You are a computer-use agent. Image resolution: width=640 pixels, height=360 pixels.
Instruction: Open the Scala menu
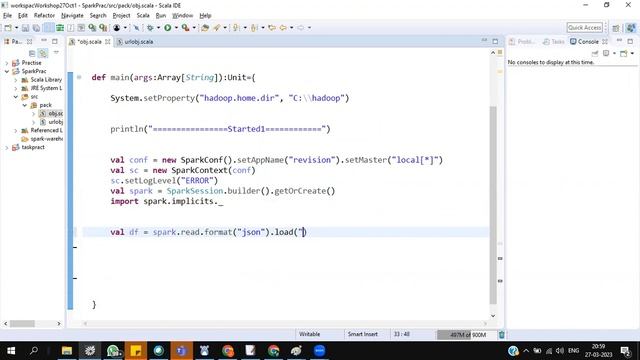pyautogui.click(x=143, y=16)
